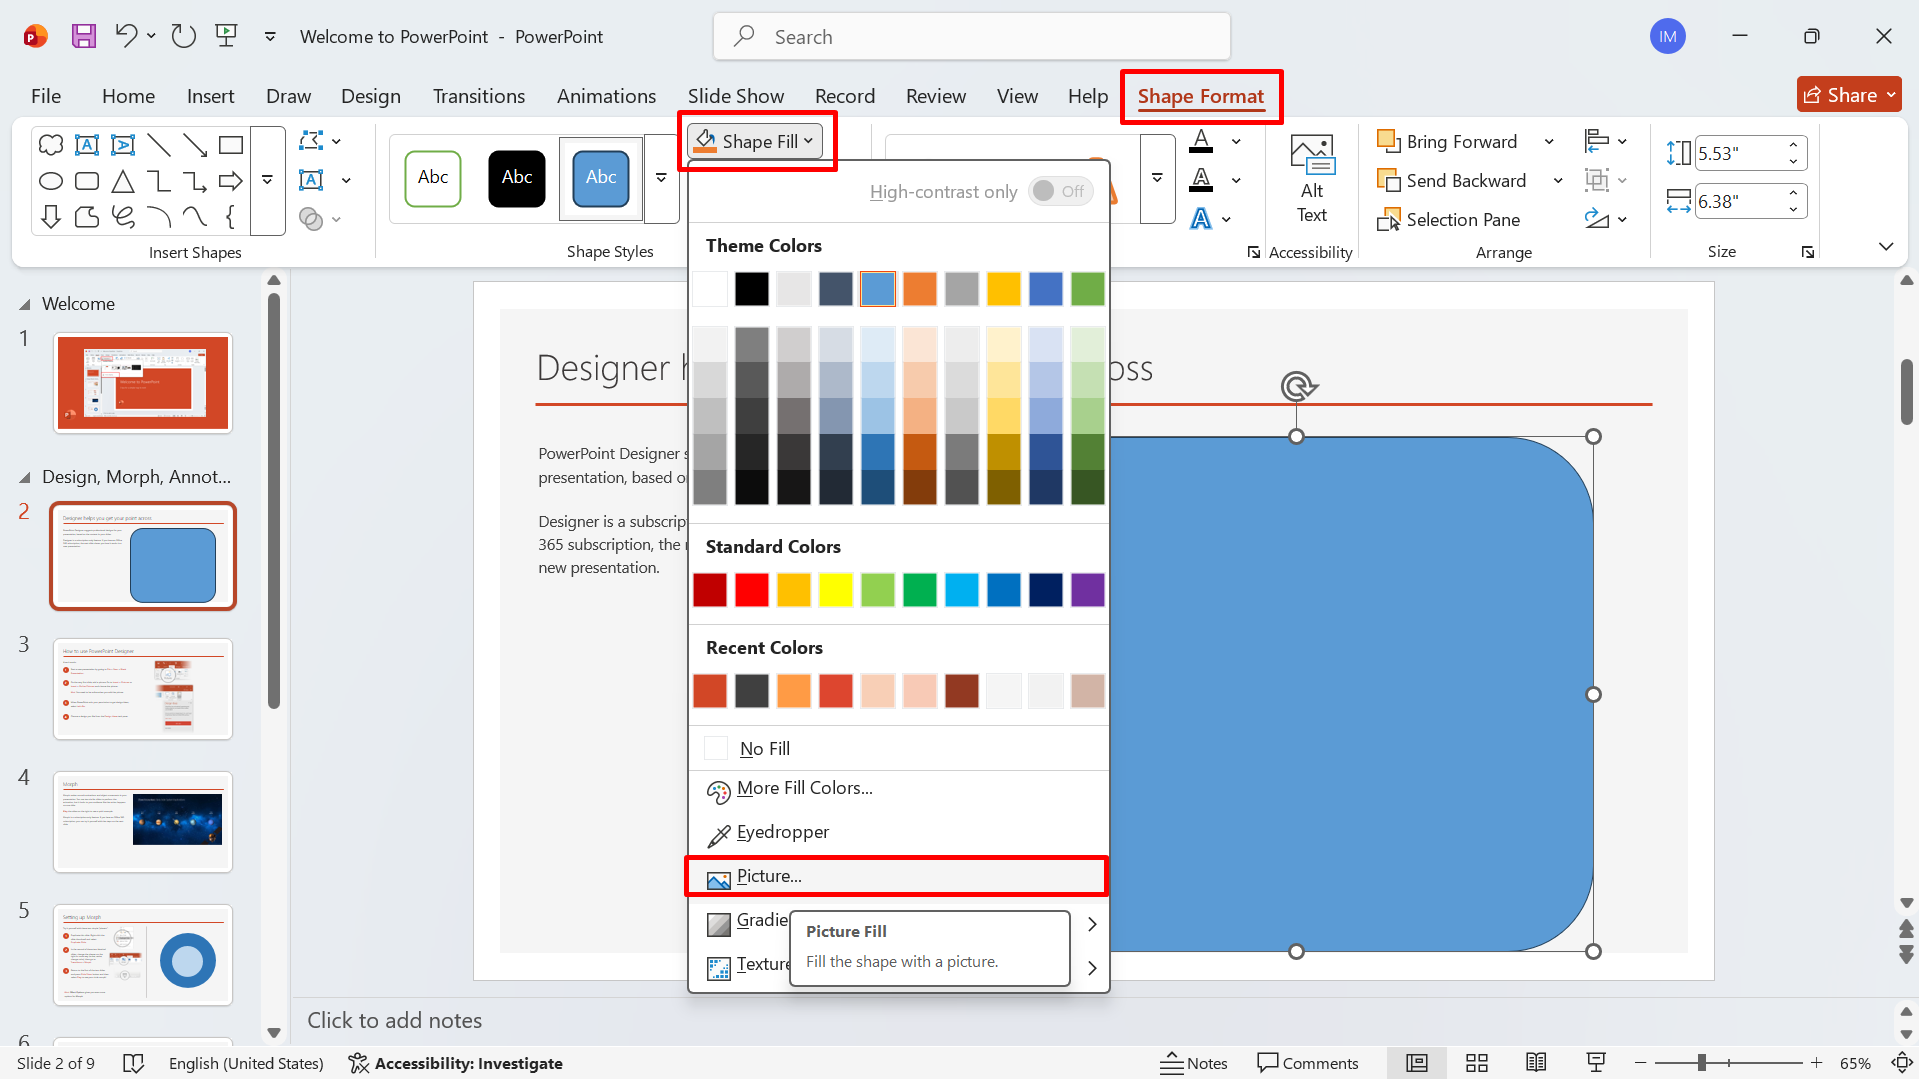
Task: Select slide 4 thumbnail
Action: [x=143, y=821]
